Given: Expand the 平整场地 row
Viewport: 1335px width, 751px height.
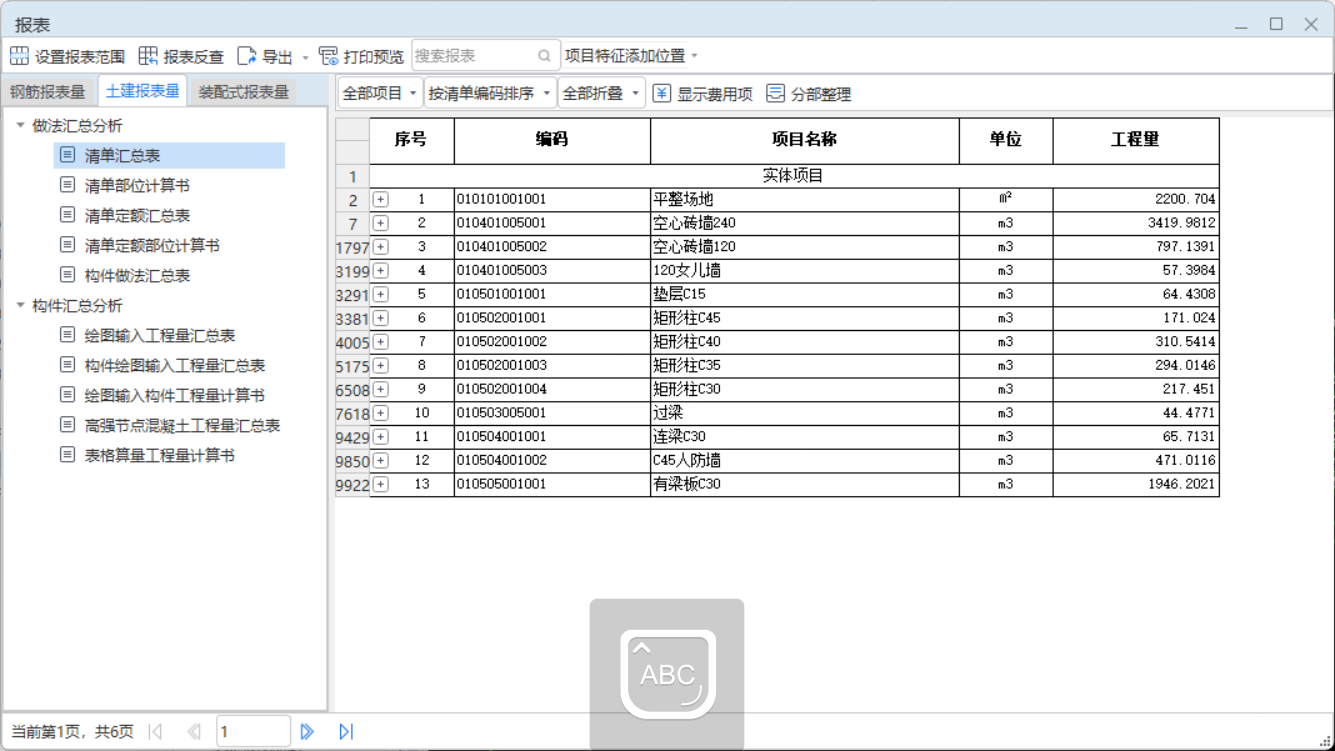Looking at the screenshot, I should (381, 199).
